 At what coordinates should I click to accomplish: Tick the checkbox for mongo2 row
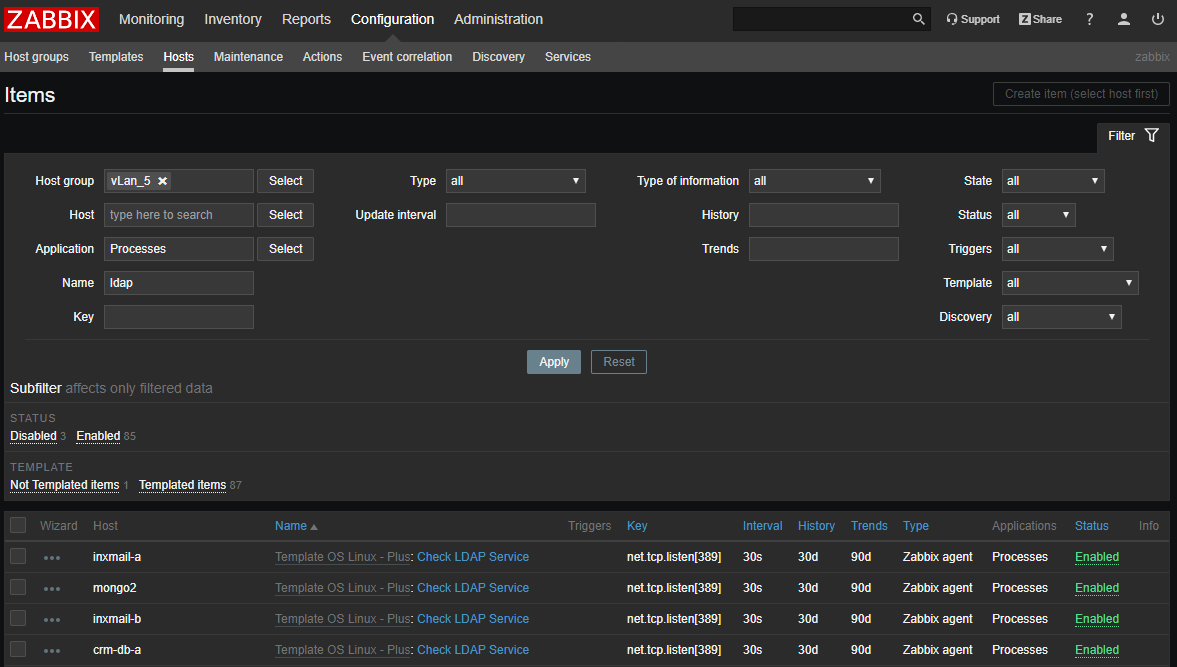18,588
